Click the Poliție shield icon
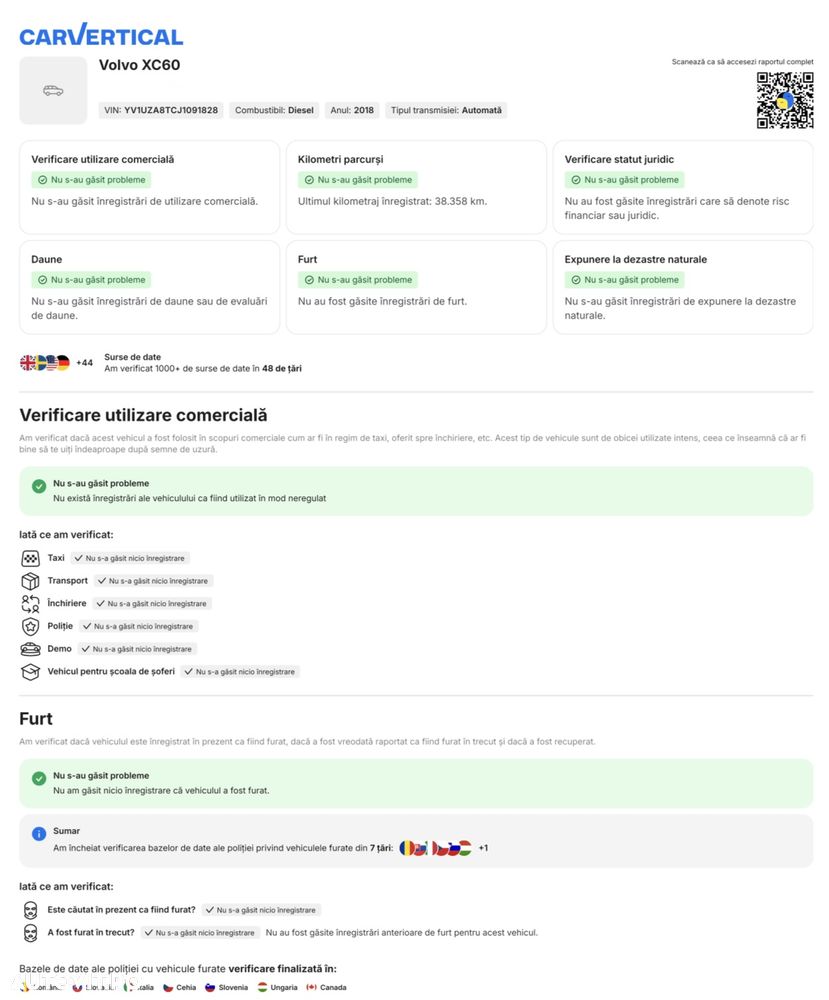 31,626
